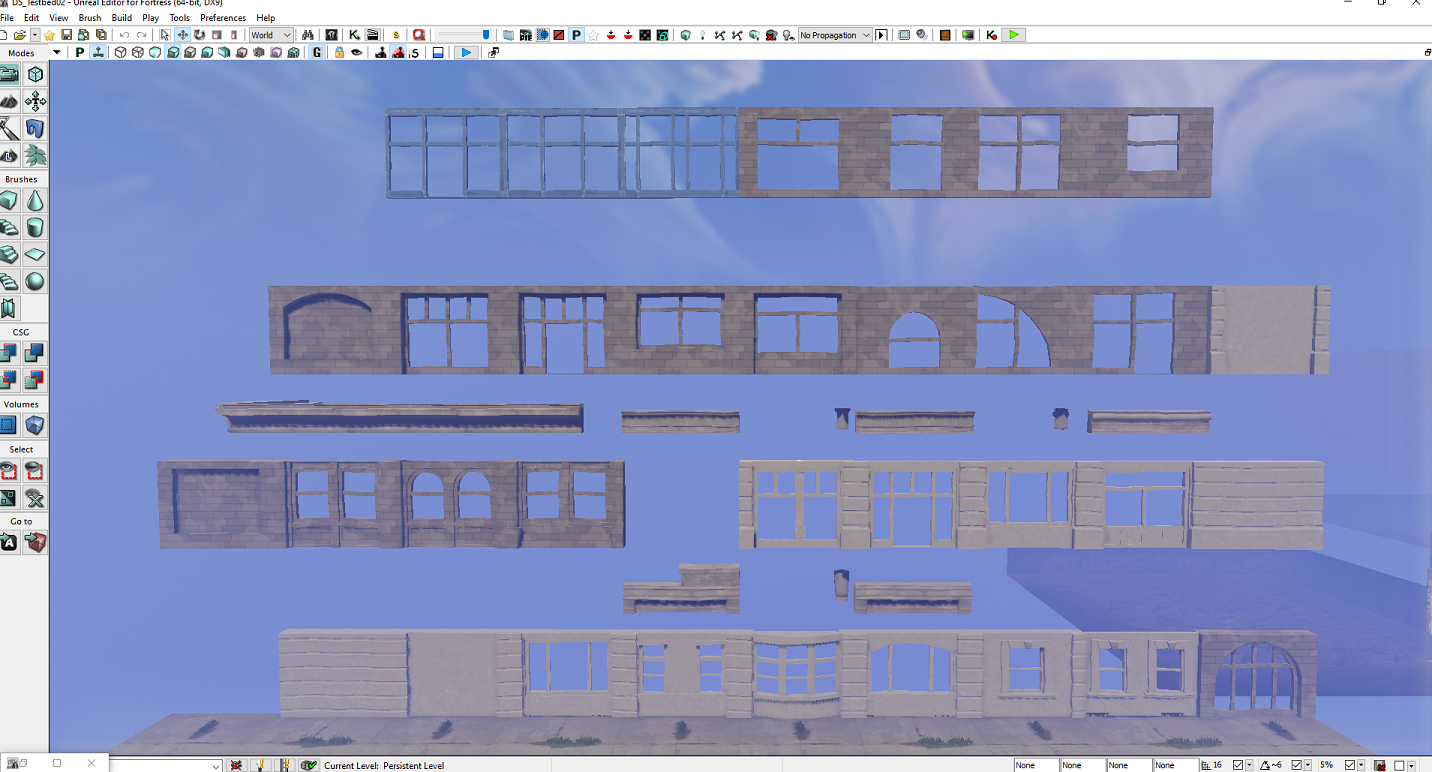The image size is (1432, 772).
Task: Go to selected actor icon
Action: (9, 543)
